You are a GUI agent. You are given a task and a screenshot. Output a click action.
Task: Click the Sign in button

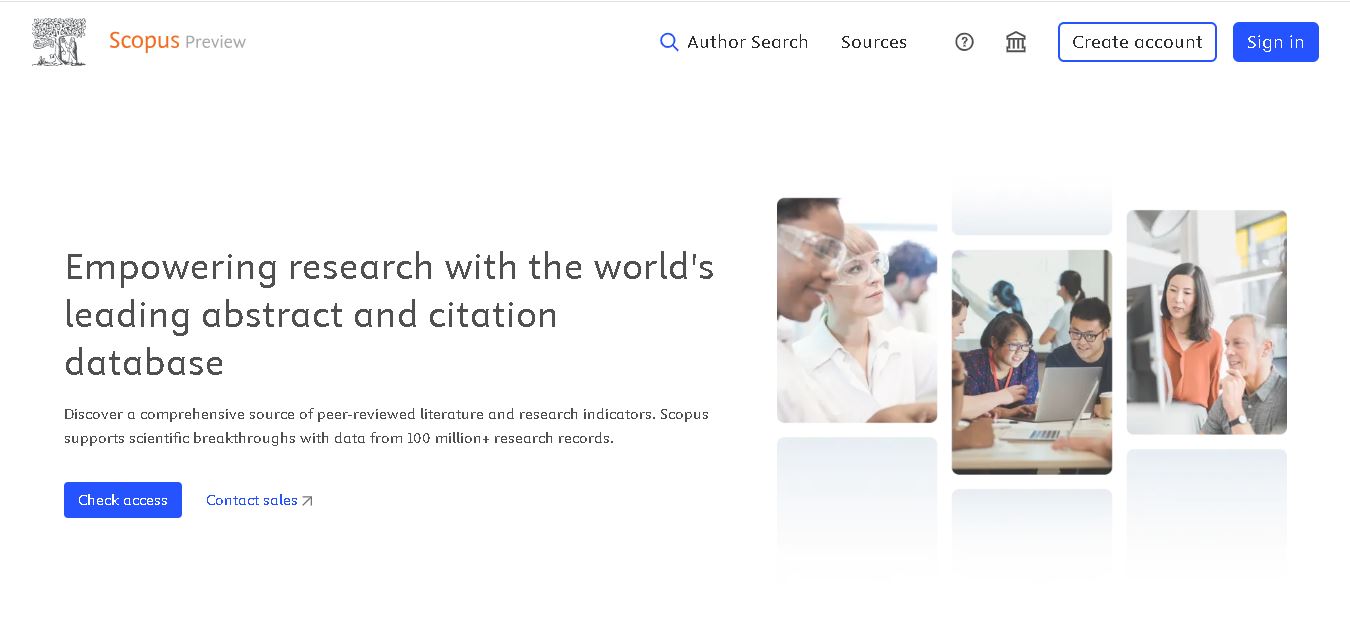point(1275,42)
